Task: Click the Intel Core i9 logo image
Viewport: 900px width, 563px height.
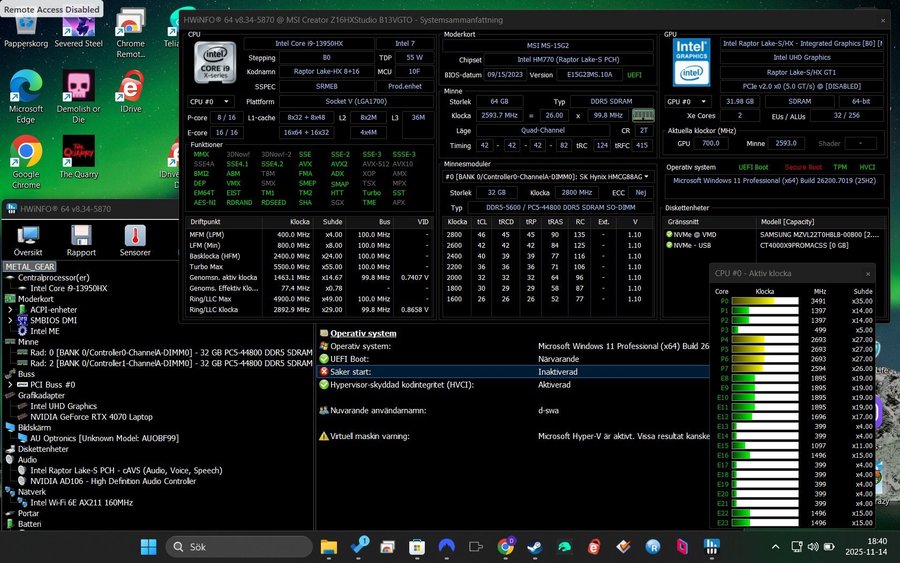Action: (214, 60)
